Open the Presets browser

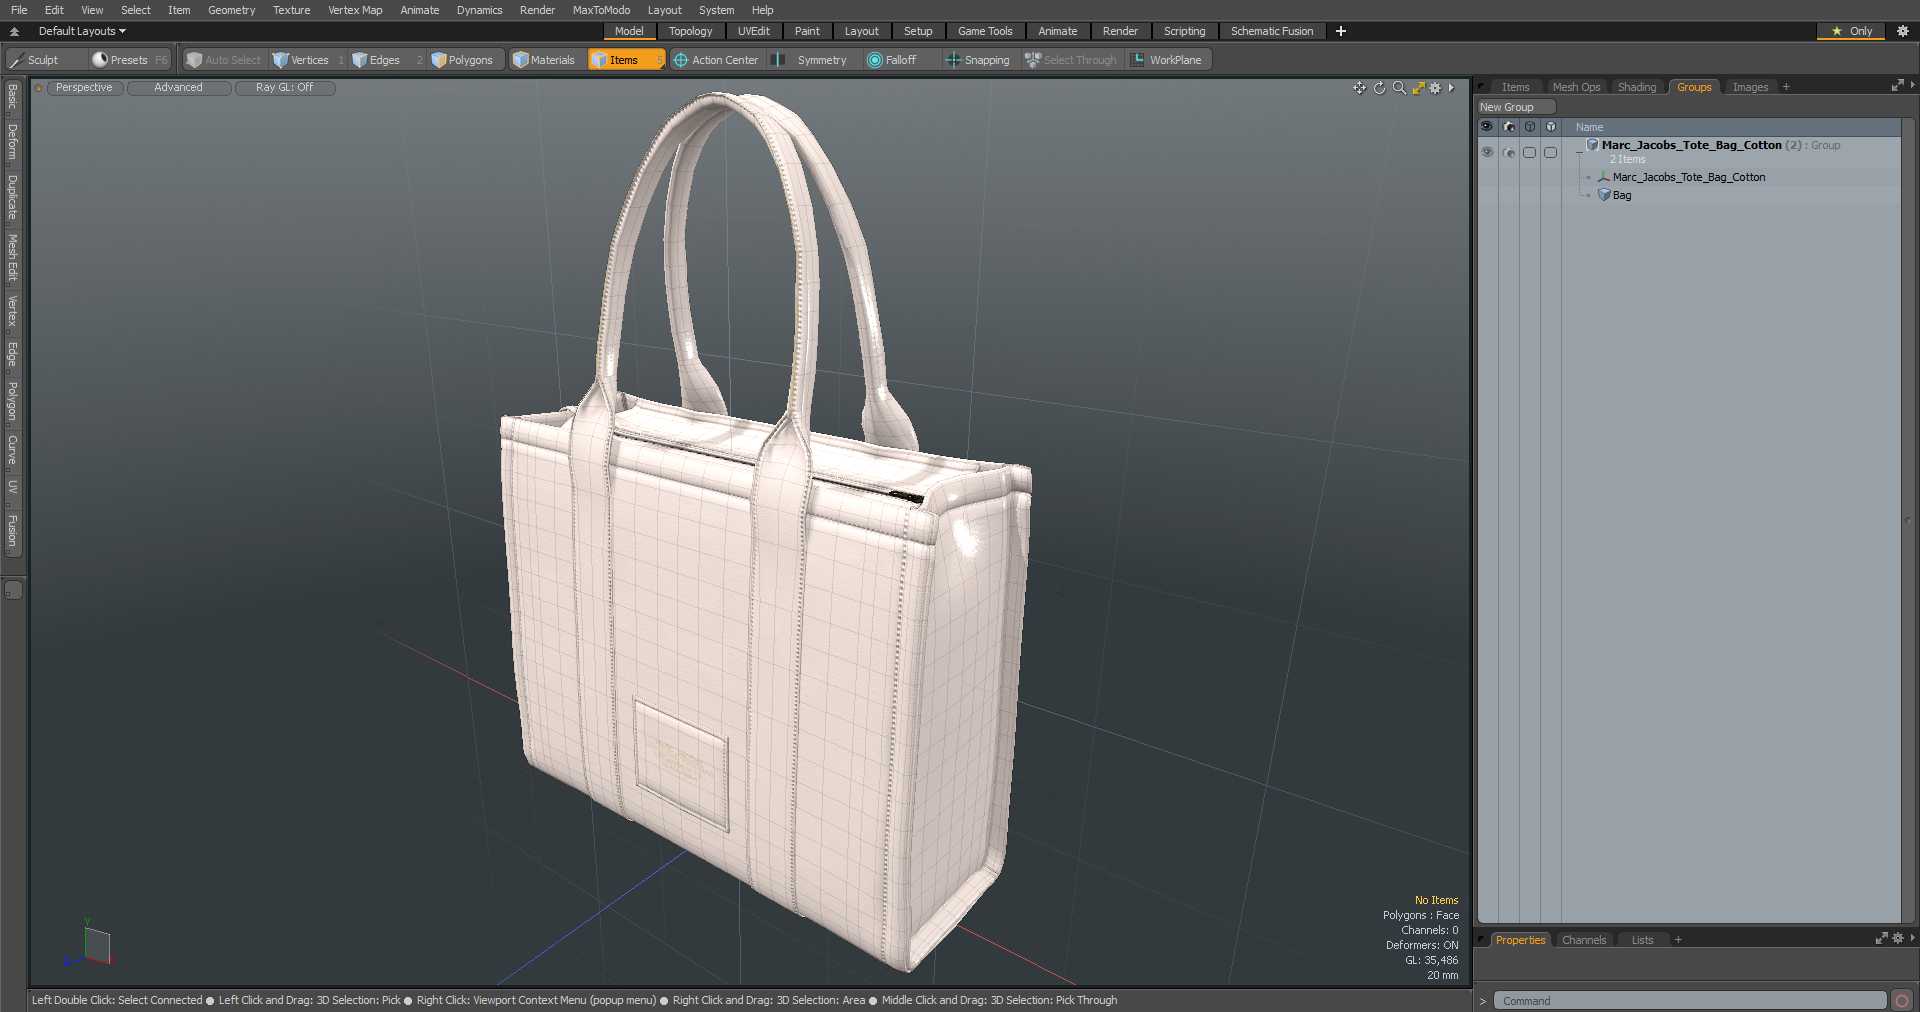point(129,60)
